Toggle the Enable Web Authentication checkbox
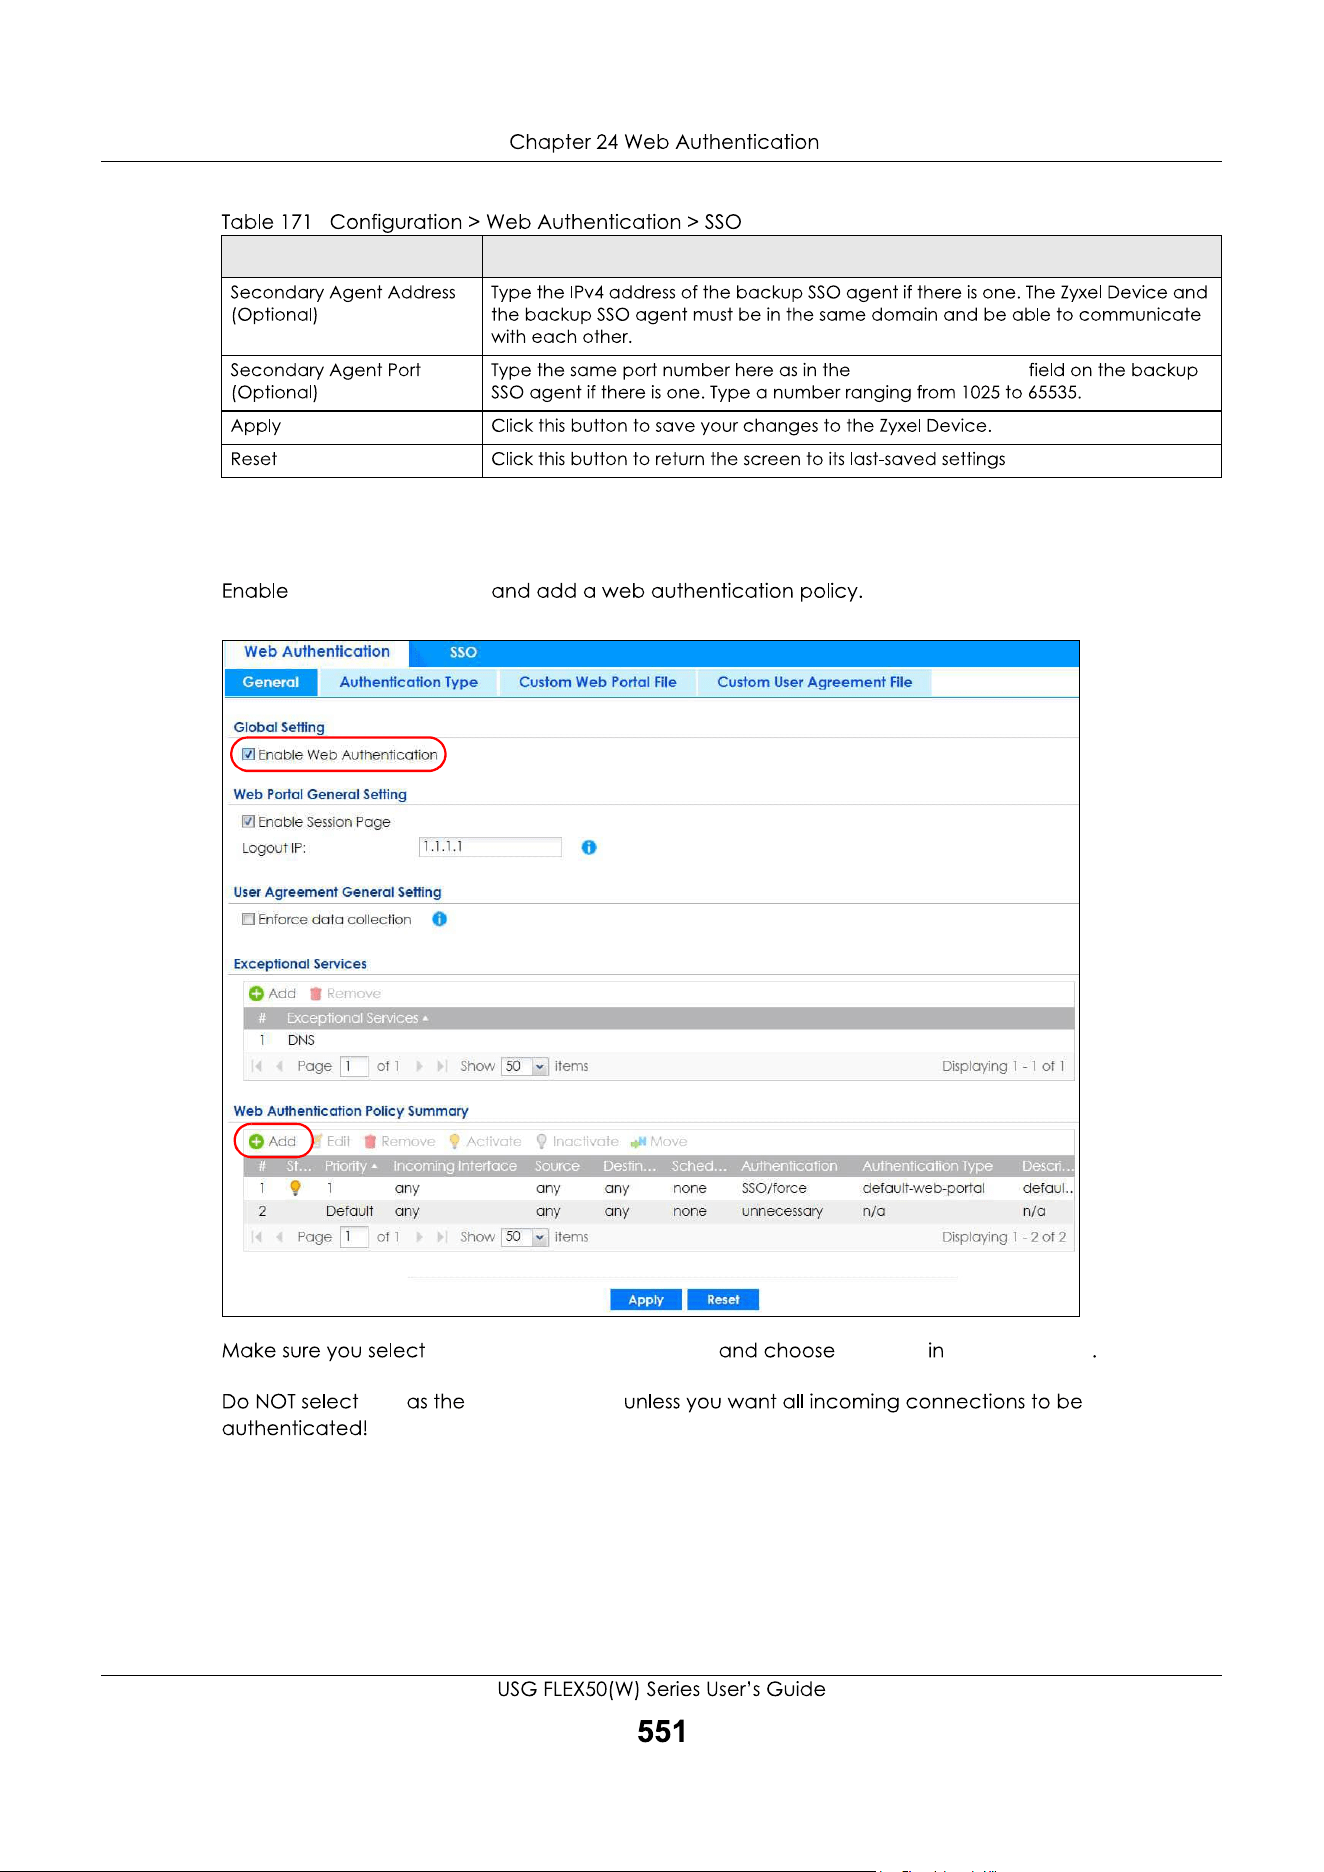The image size is (1324, 1872). point(248,755)
